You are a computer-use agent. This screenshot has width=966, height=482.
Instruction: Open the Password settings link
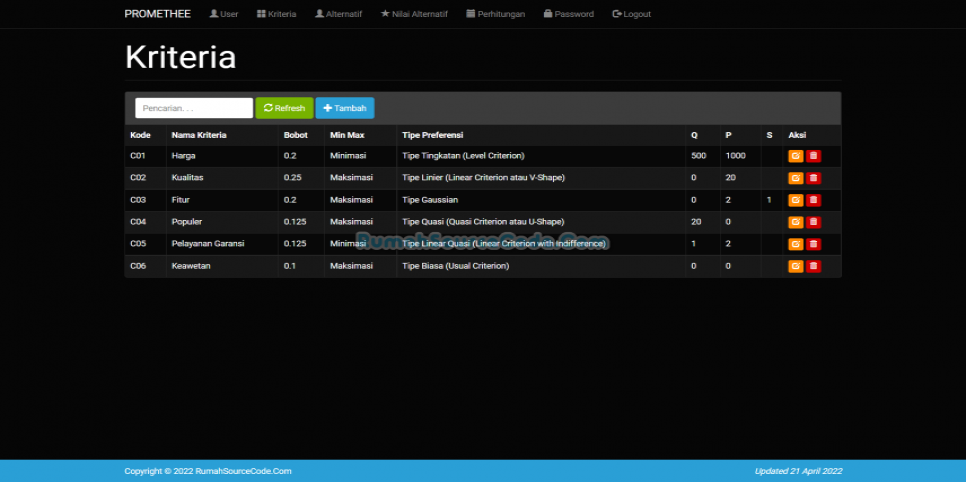pyautogui.click(x=568, y=14)
